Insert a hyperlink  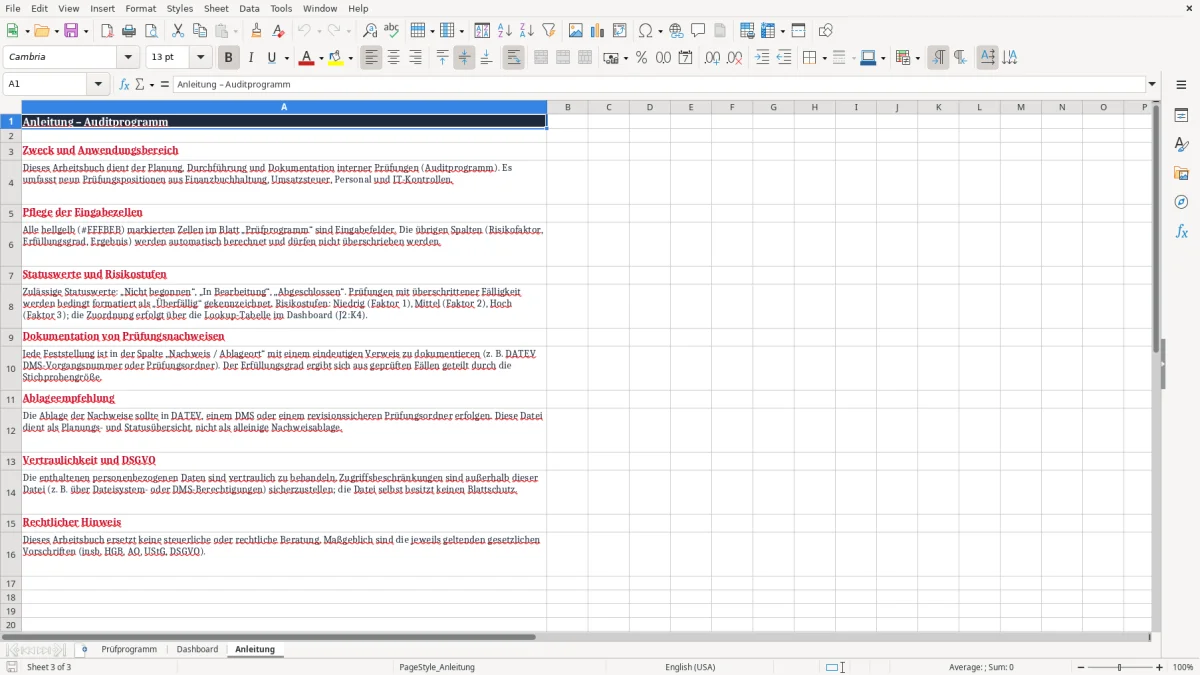point(676,31)
